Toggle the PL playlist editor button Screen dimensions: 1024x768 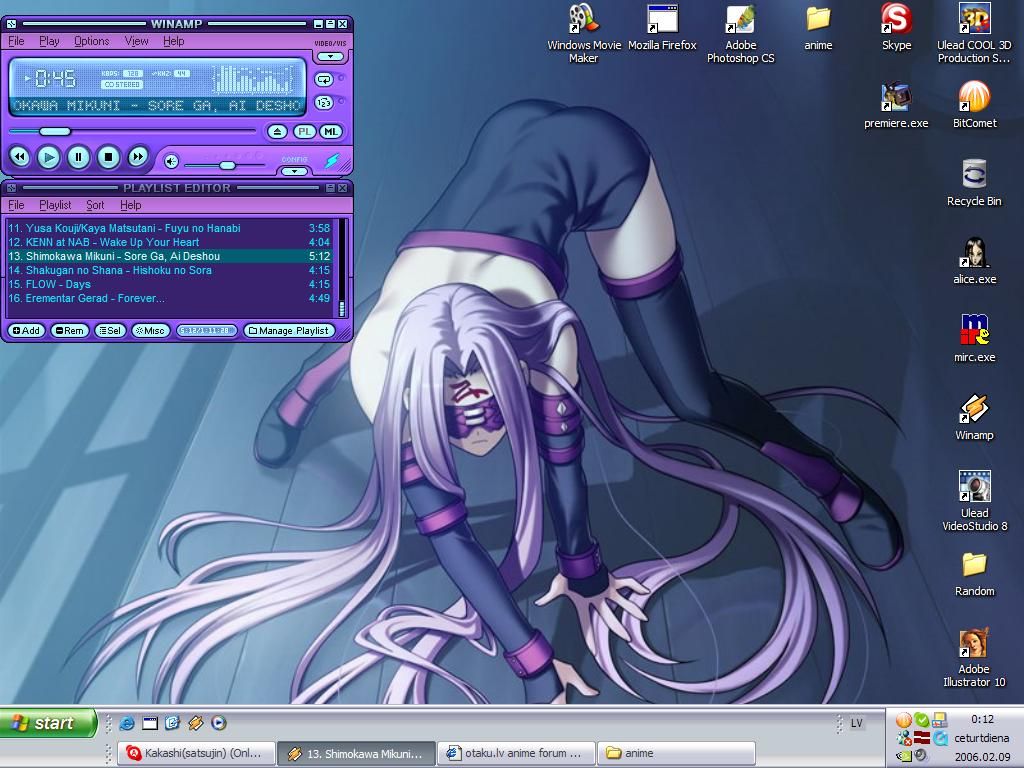click(x=304, y=131)
